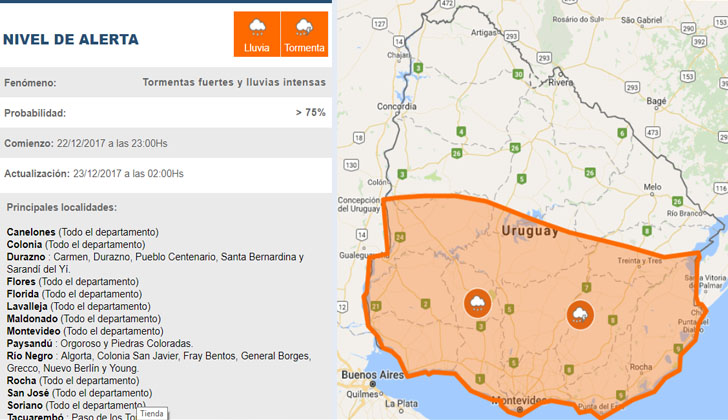Viewport: 728px width, 420px height.
Task: Select Comienzo date 22/12/2017 row
Action: click(x=166, y=143)
